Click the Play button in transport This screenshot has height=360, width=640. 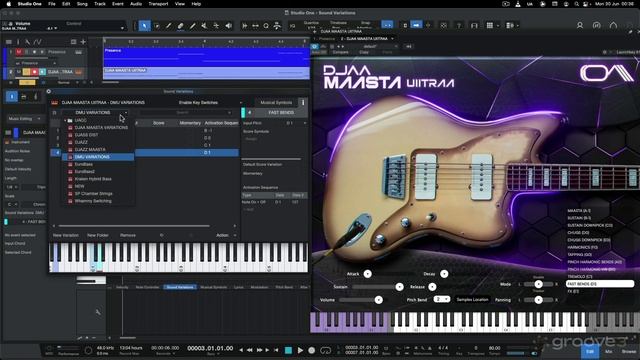tap(300, 350)
